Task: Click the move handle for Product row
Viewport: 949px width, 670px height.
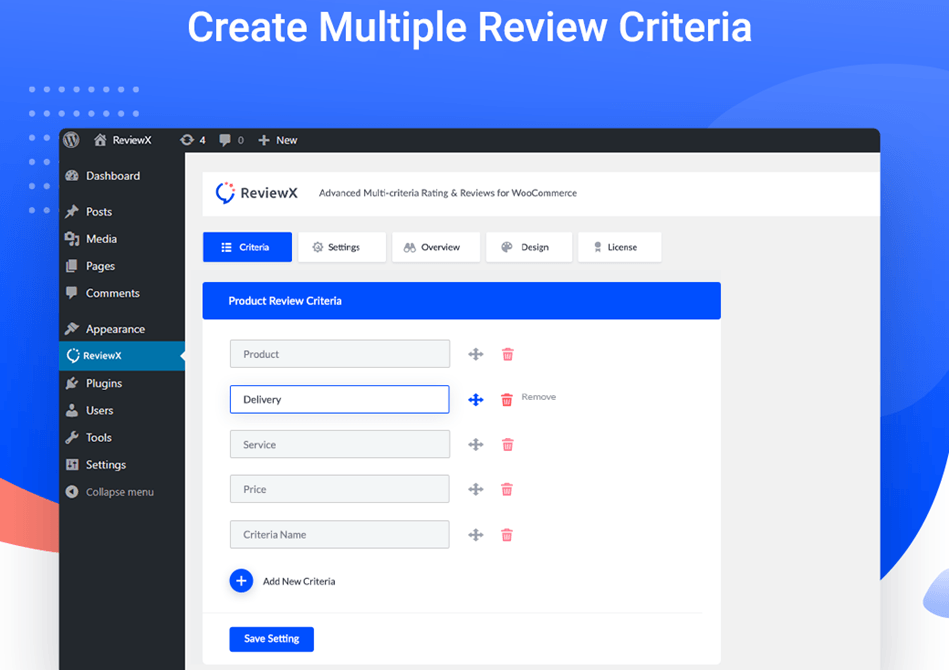Action: pos(476,354)
